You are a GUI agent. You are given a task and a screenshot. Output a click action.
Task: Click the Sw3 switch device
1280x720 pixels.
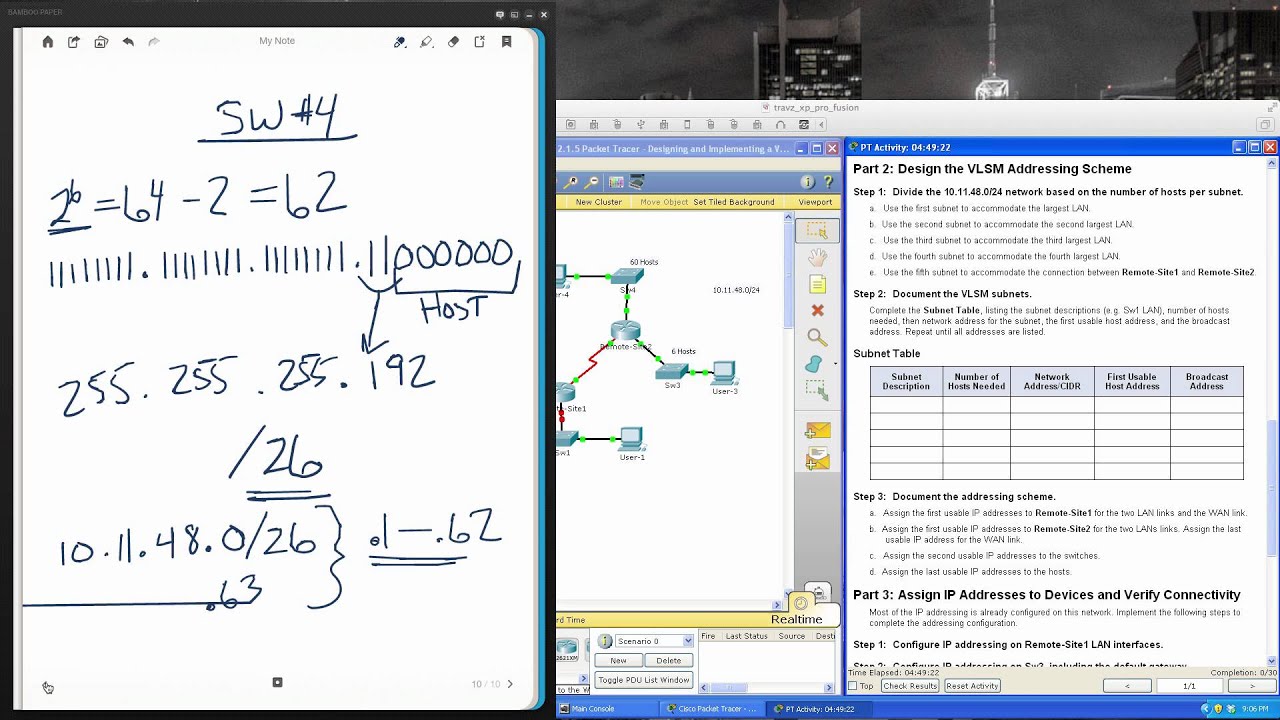point(672,371)
